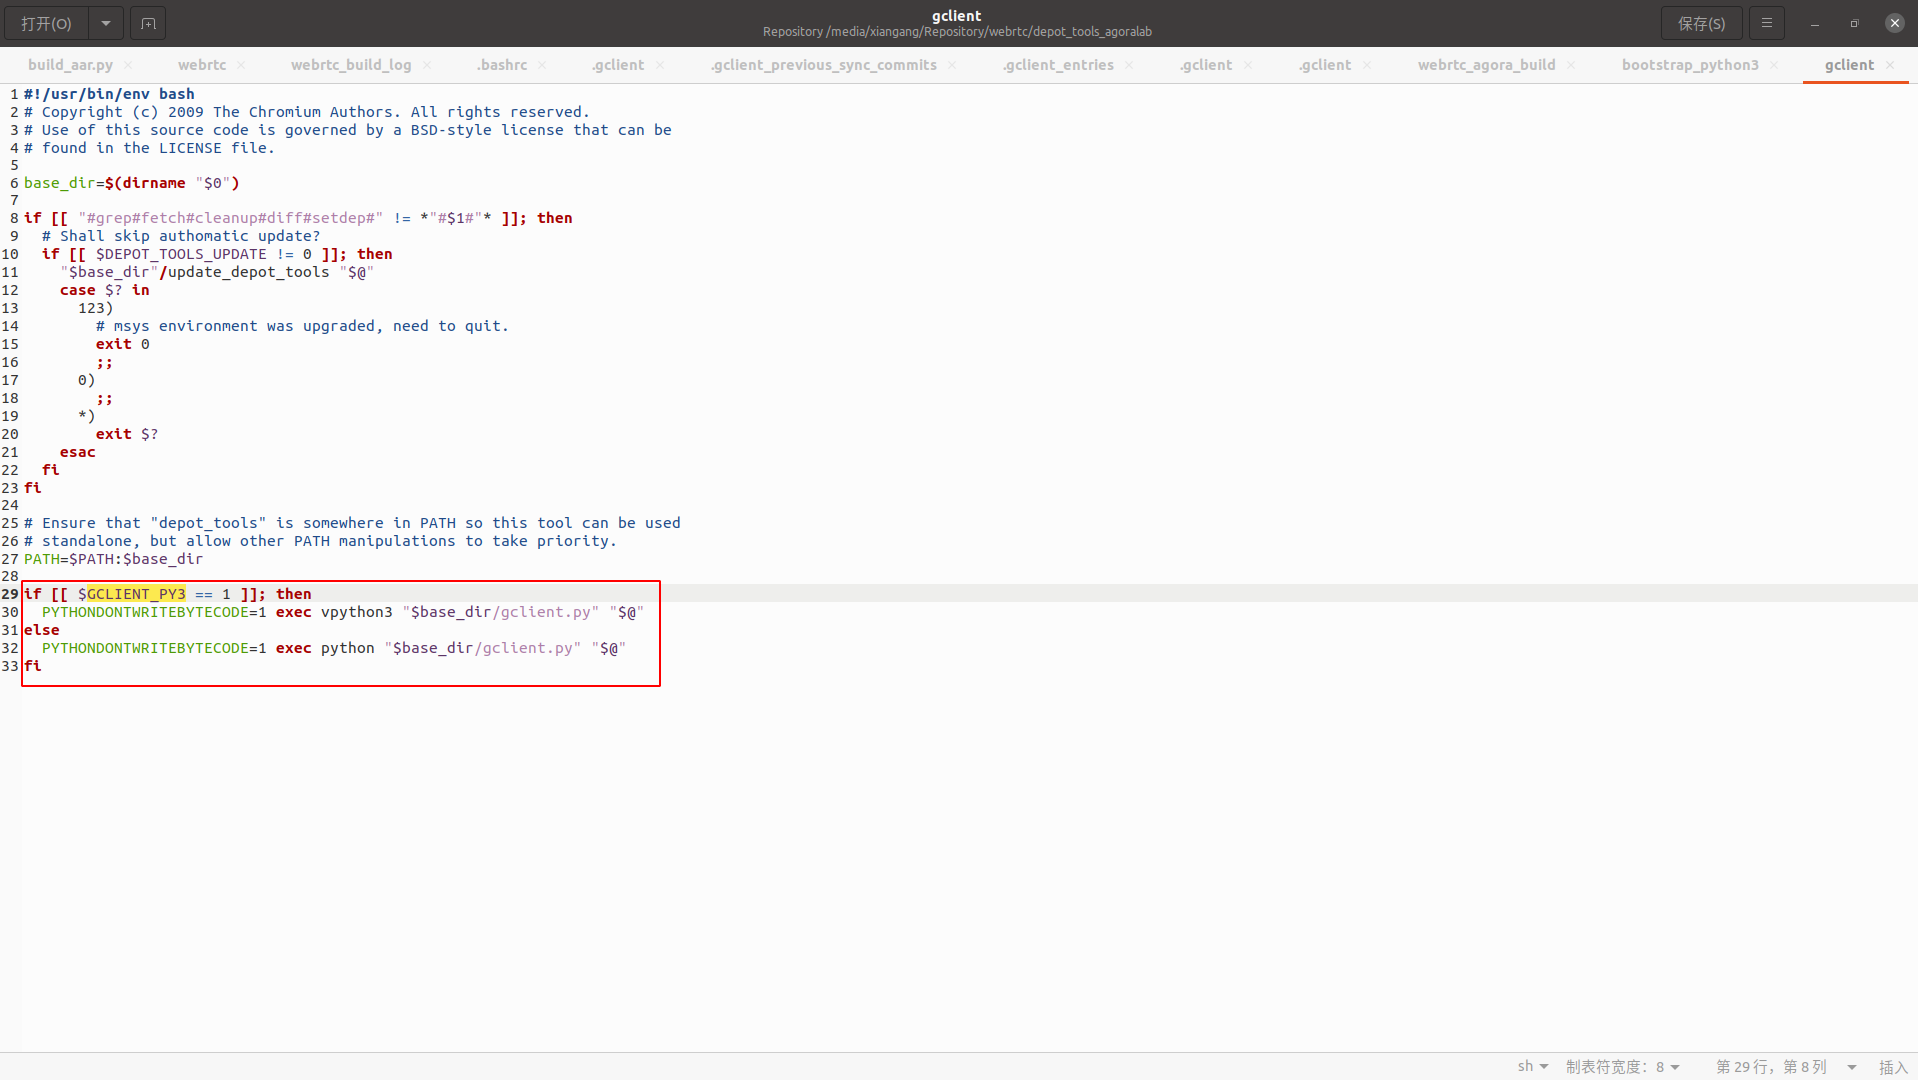Image resolution: width=1918 pixels, height=1080 pixels.
Task: Click the grep#fetch#cleanup condition line
Action: [298, 218]
